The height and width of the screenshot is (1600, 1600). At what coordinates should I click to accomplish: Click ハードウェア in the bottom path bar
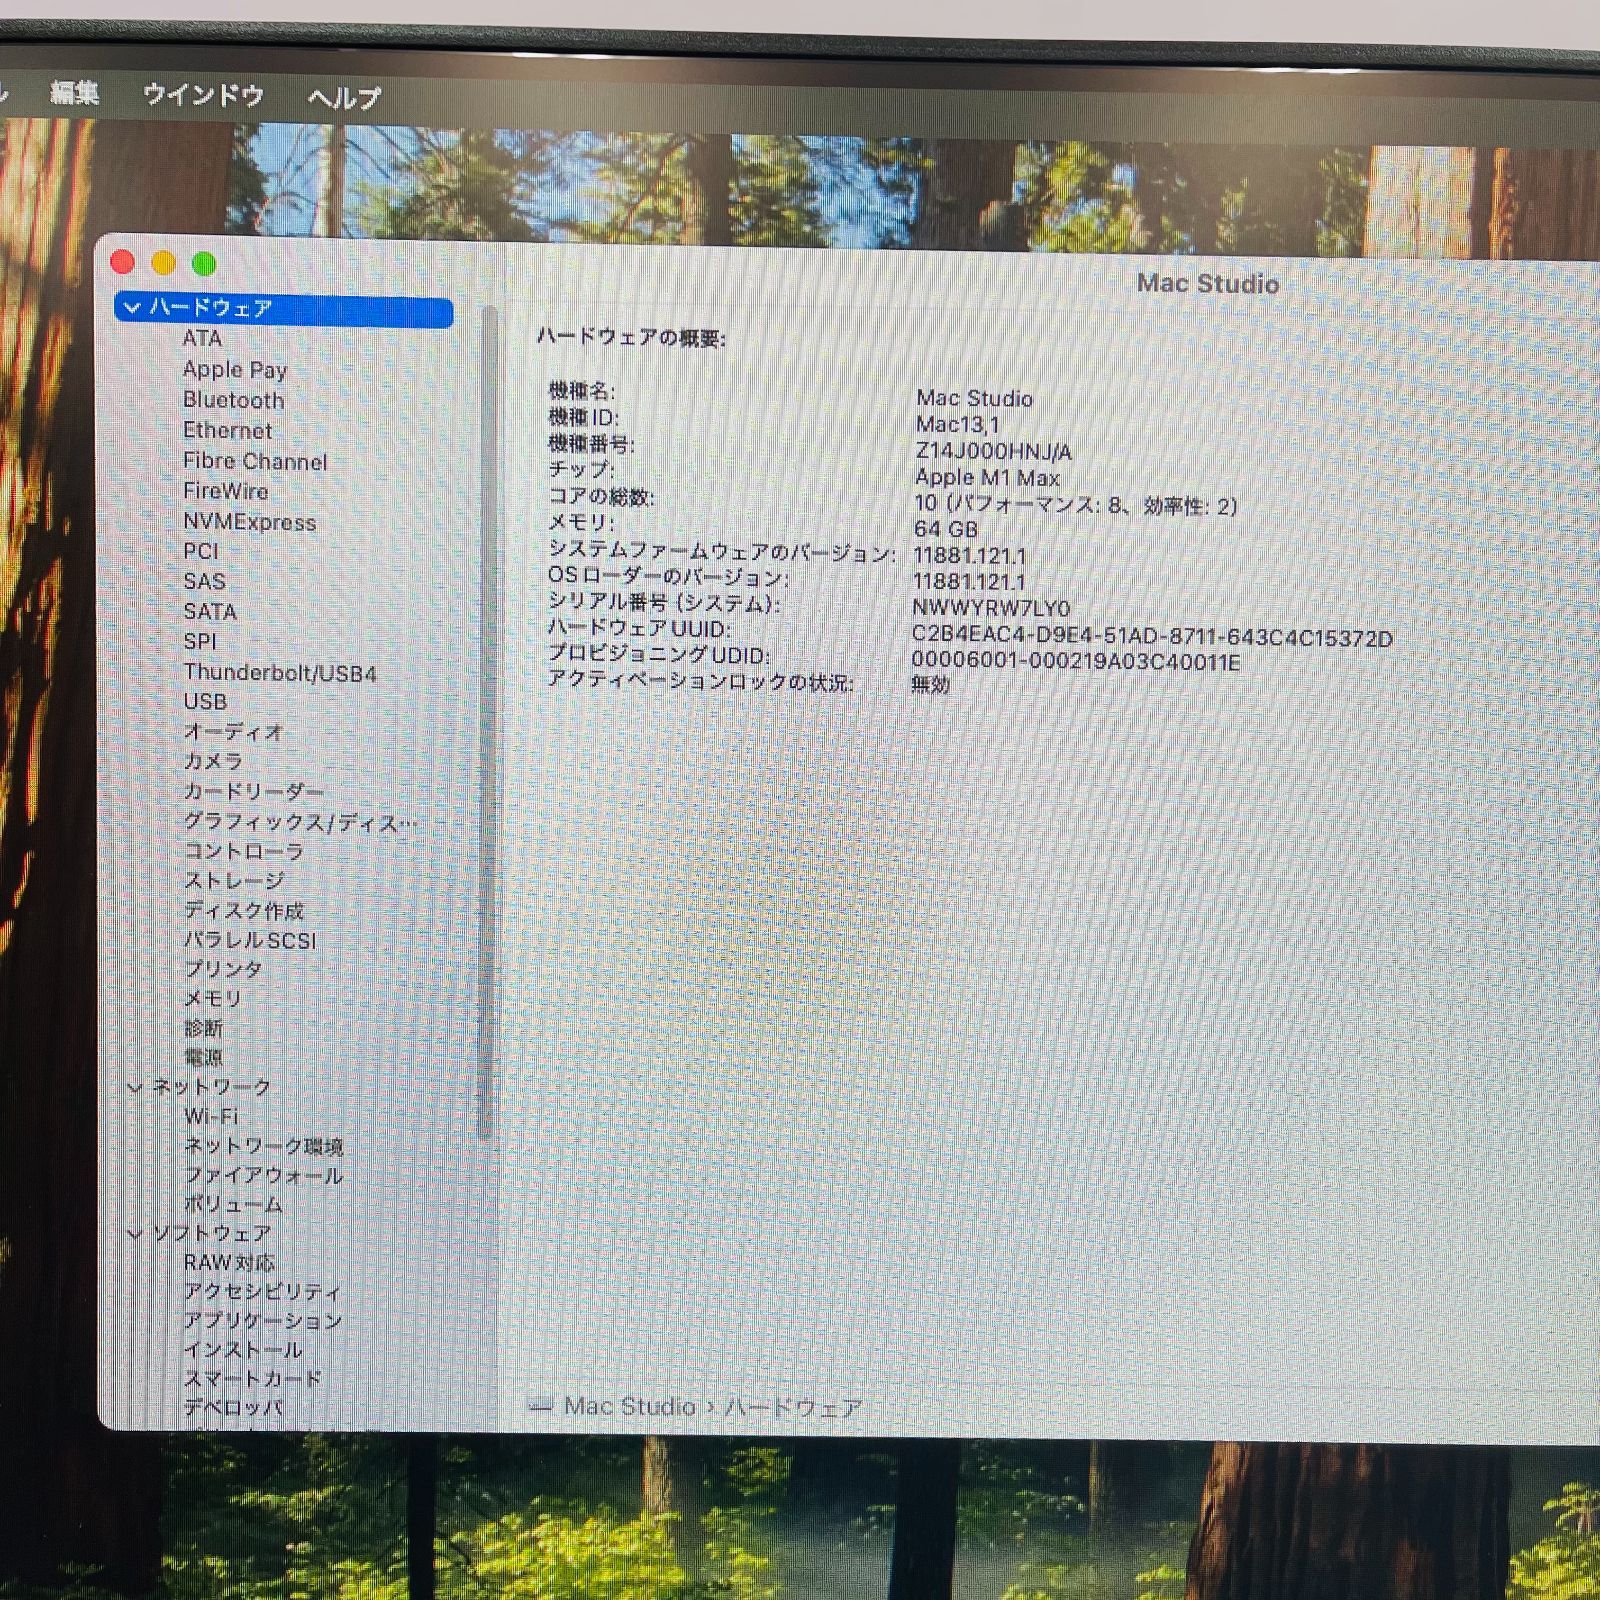793,1408
